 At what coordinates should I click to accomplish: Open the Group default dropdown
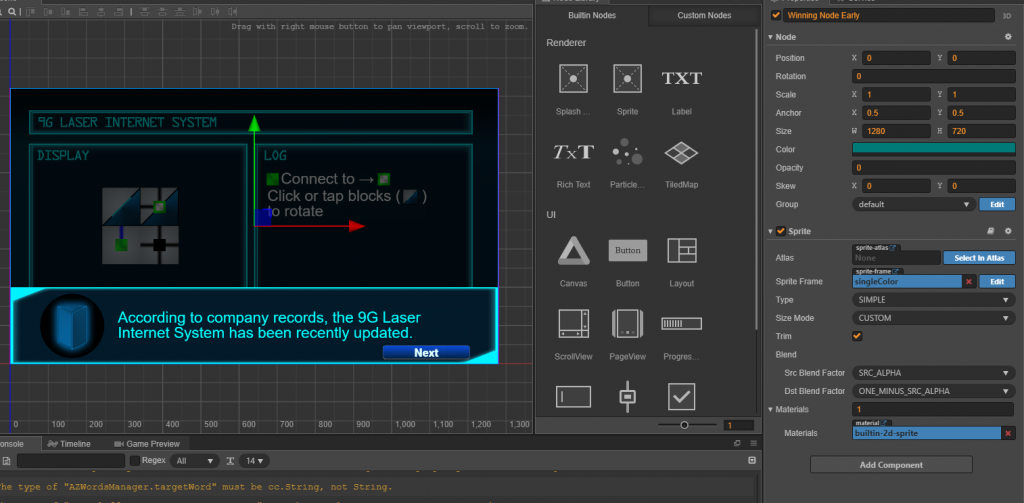pos(914,204)
